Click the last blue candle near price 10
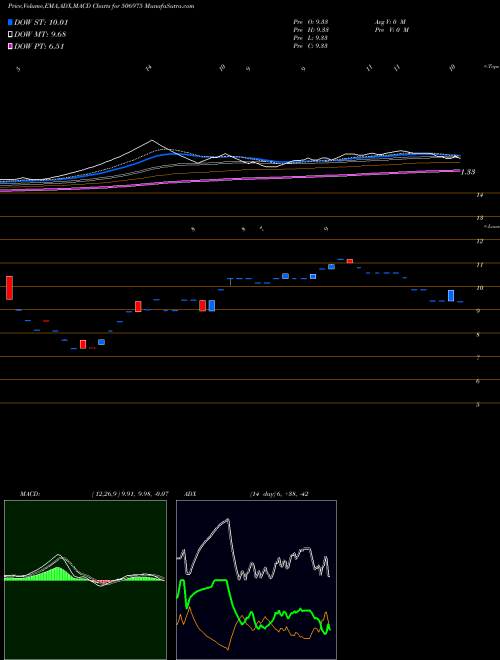Viewport: 500px width, 660px height. (451, 295)
